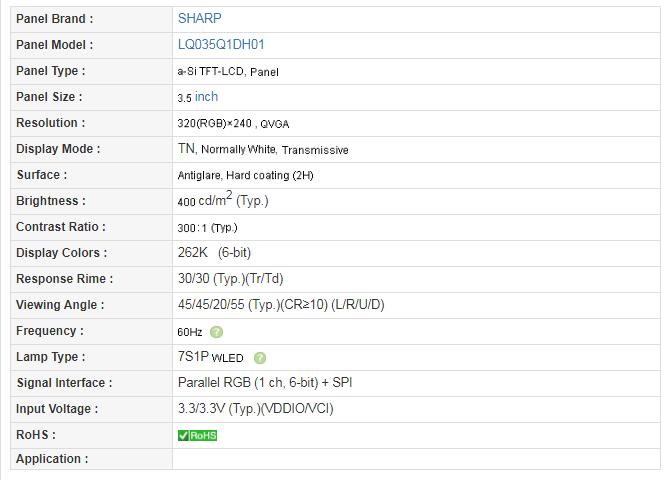Open the LQ035Q1DH01 panel model link
This screenshot has width=669, height=480.
pos(221,44)
